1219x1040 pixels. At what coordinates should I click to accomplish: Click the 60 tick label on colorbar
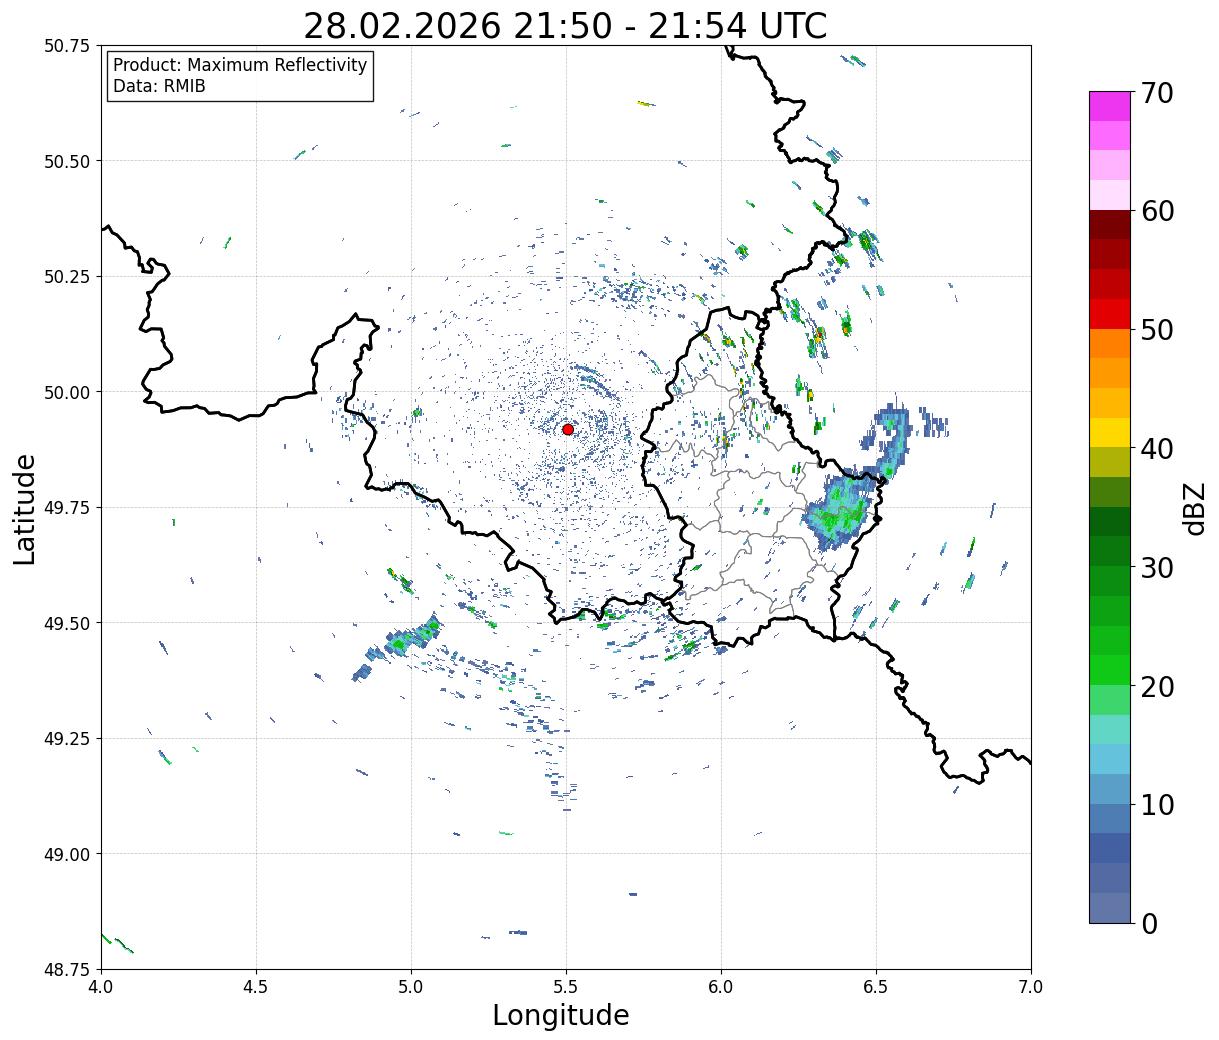[x=1157, y=211]
